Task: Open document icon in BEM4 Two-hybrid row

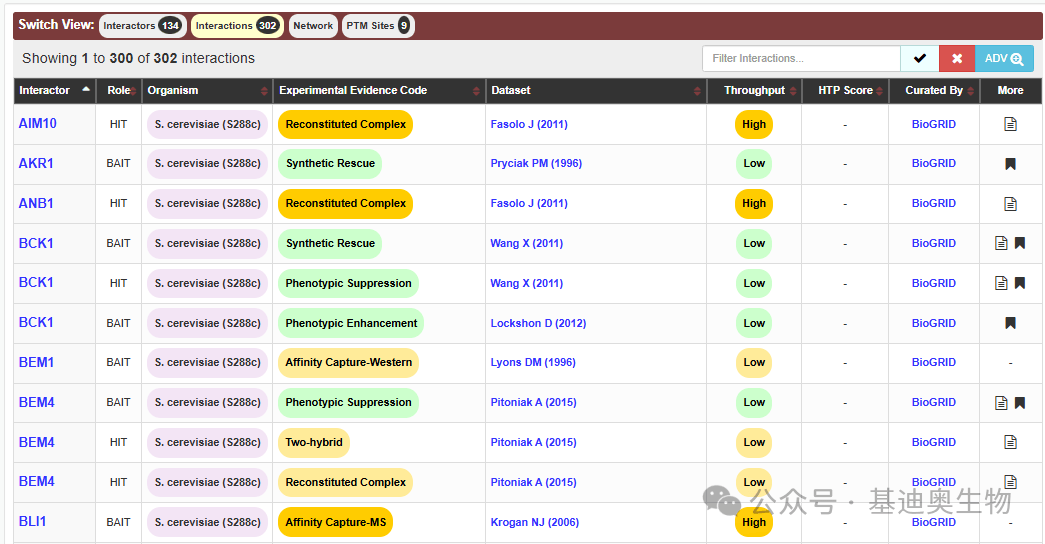Action: click(x=1010, y=442)
